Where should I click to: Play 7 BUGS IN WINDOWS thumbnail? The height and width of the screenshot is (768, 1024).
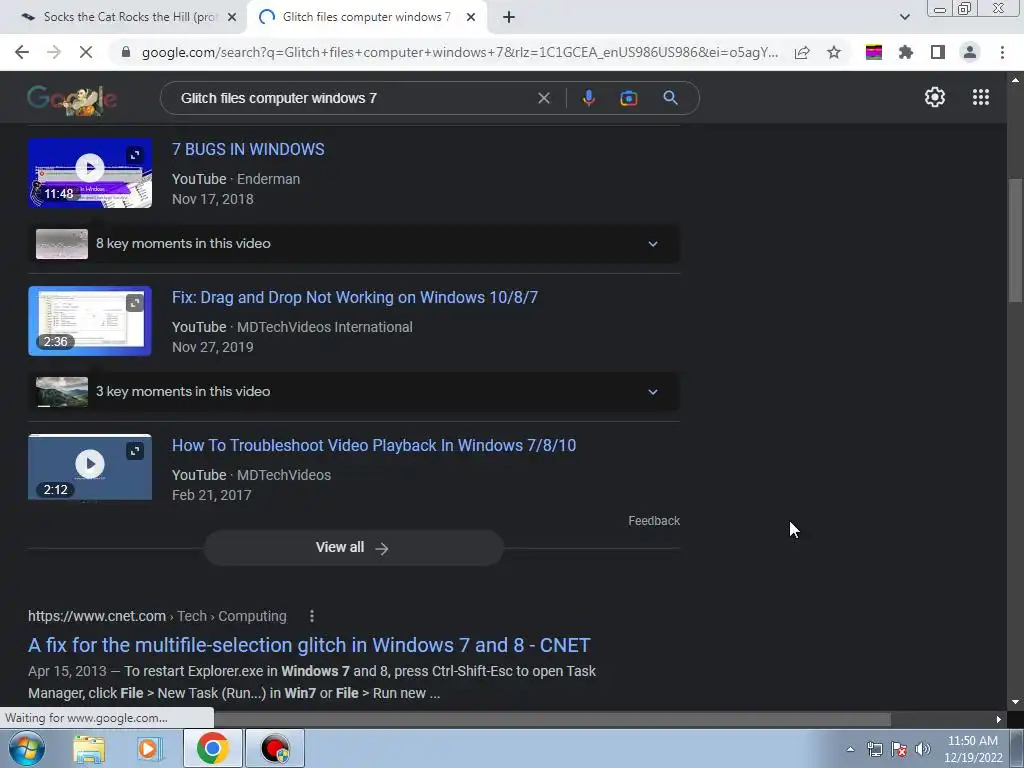tap(90, 173)
